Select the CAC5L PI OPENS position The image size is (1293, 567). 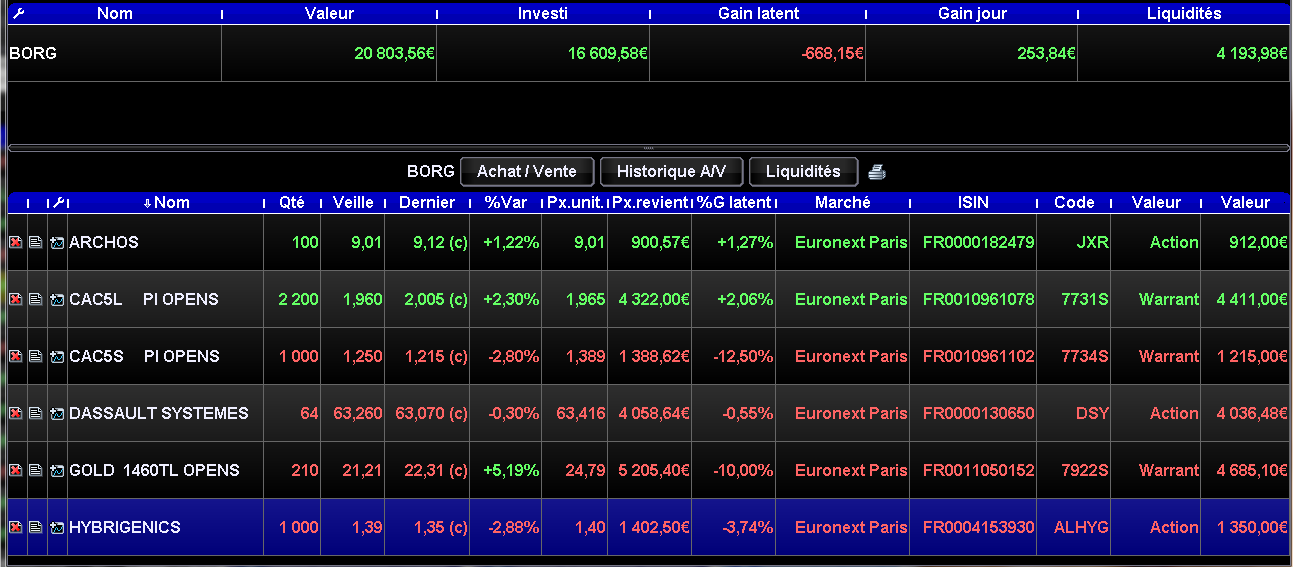pyautogui.click(x=144, y=300)
